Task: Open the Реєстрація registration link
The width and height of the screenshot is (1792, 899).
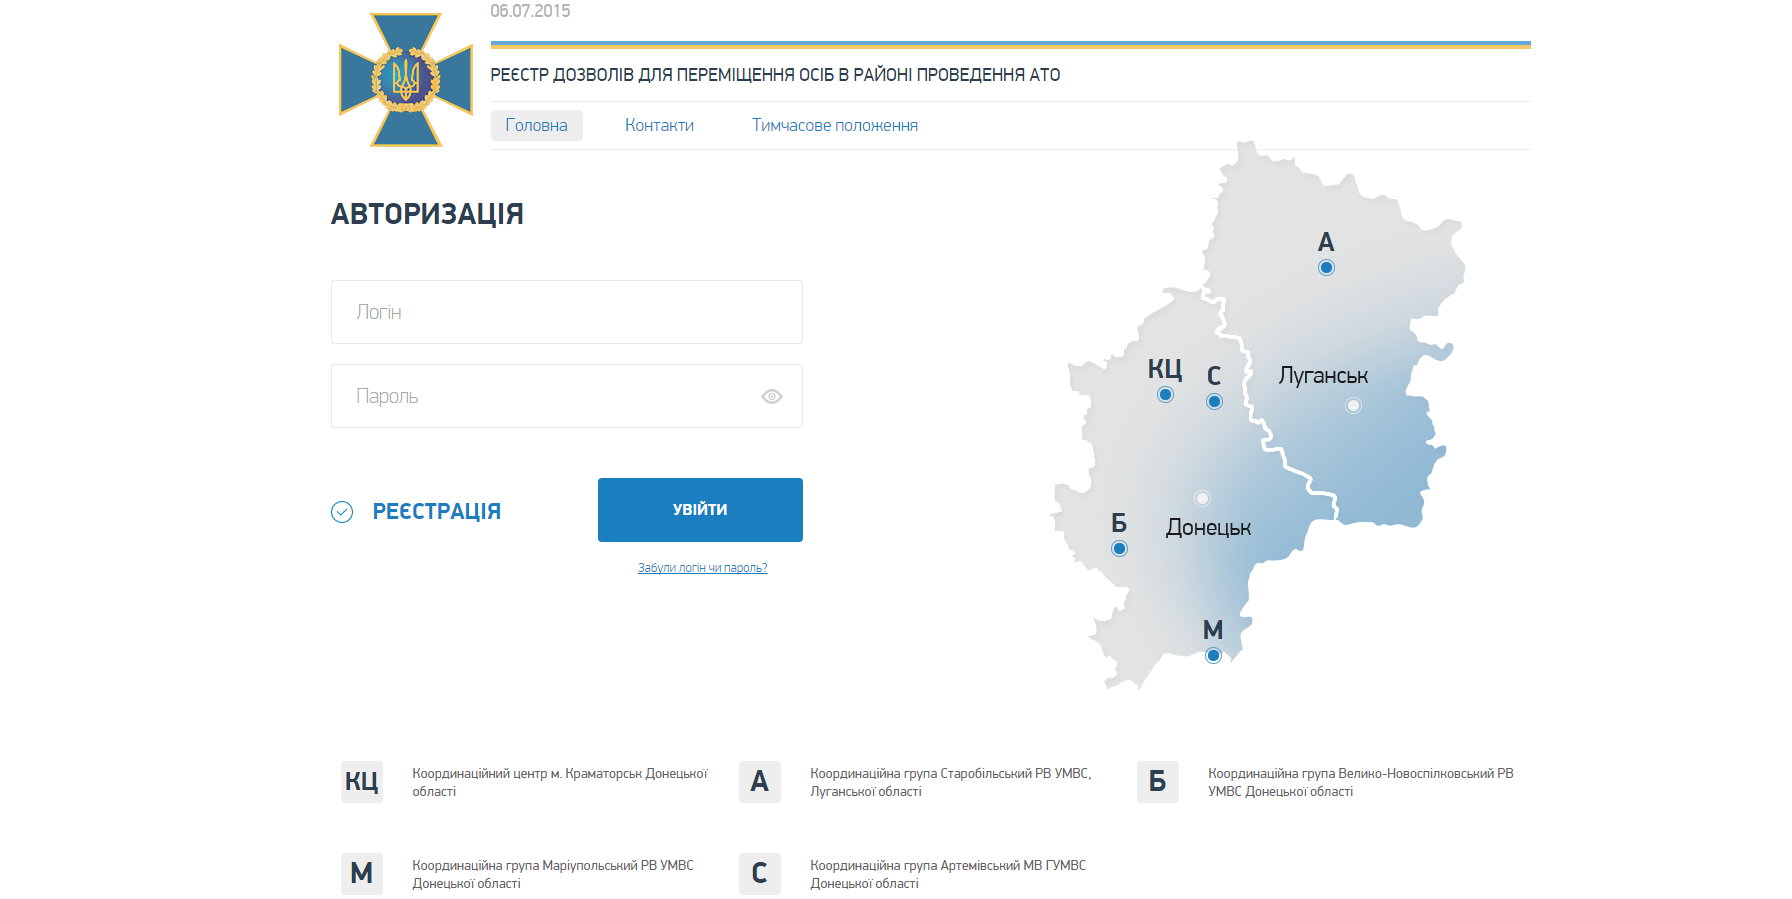Action: (x=436, y=512)
